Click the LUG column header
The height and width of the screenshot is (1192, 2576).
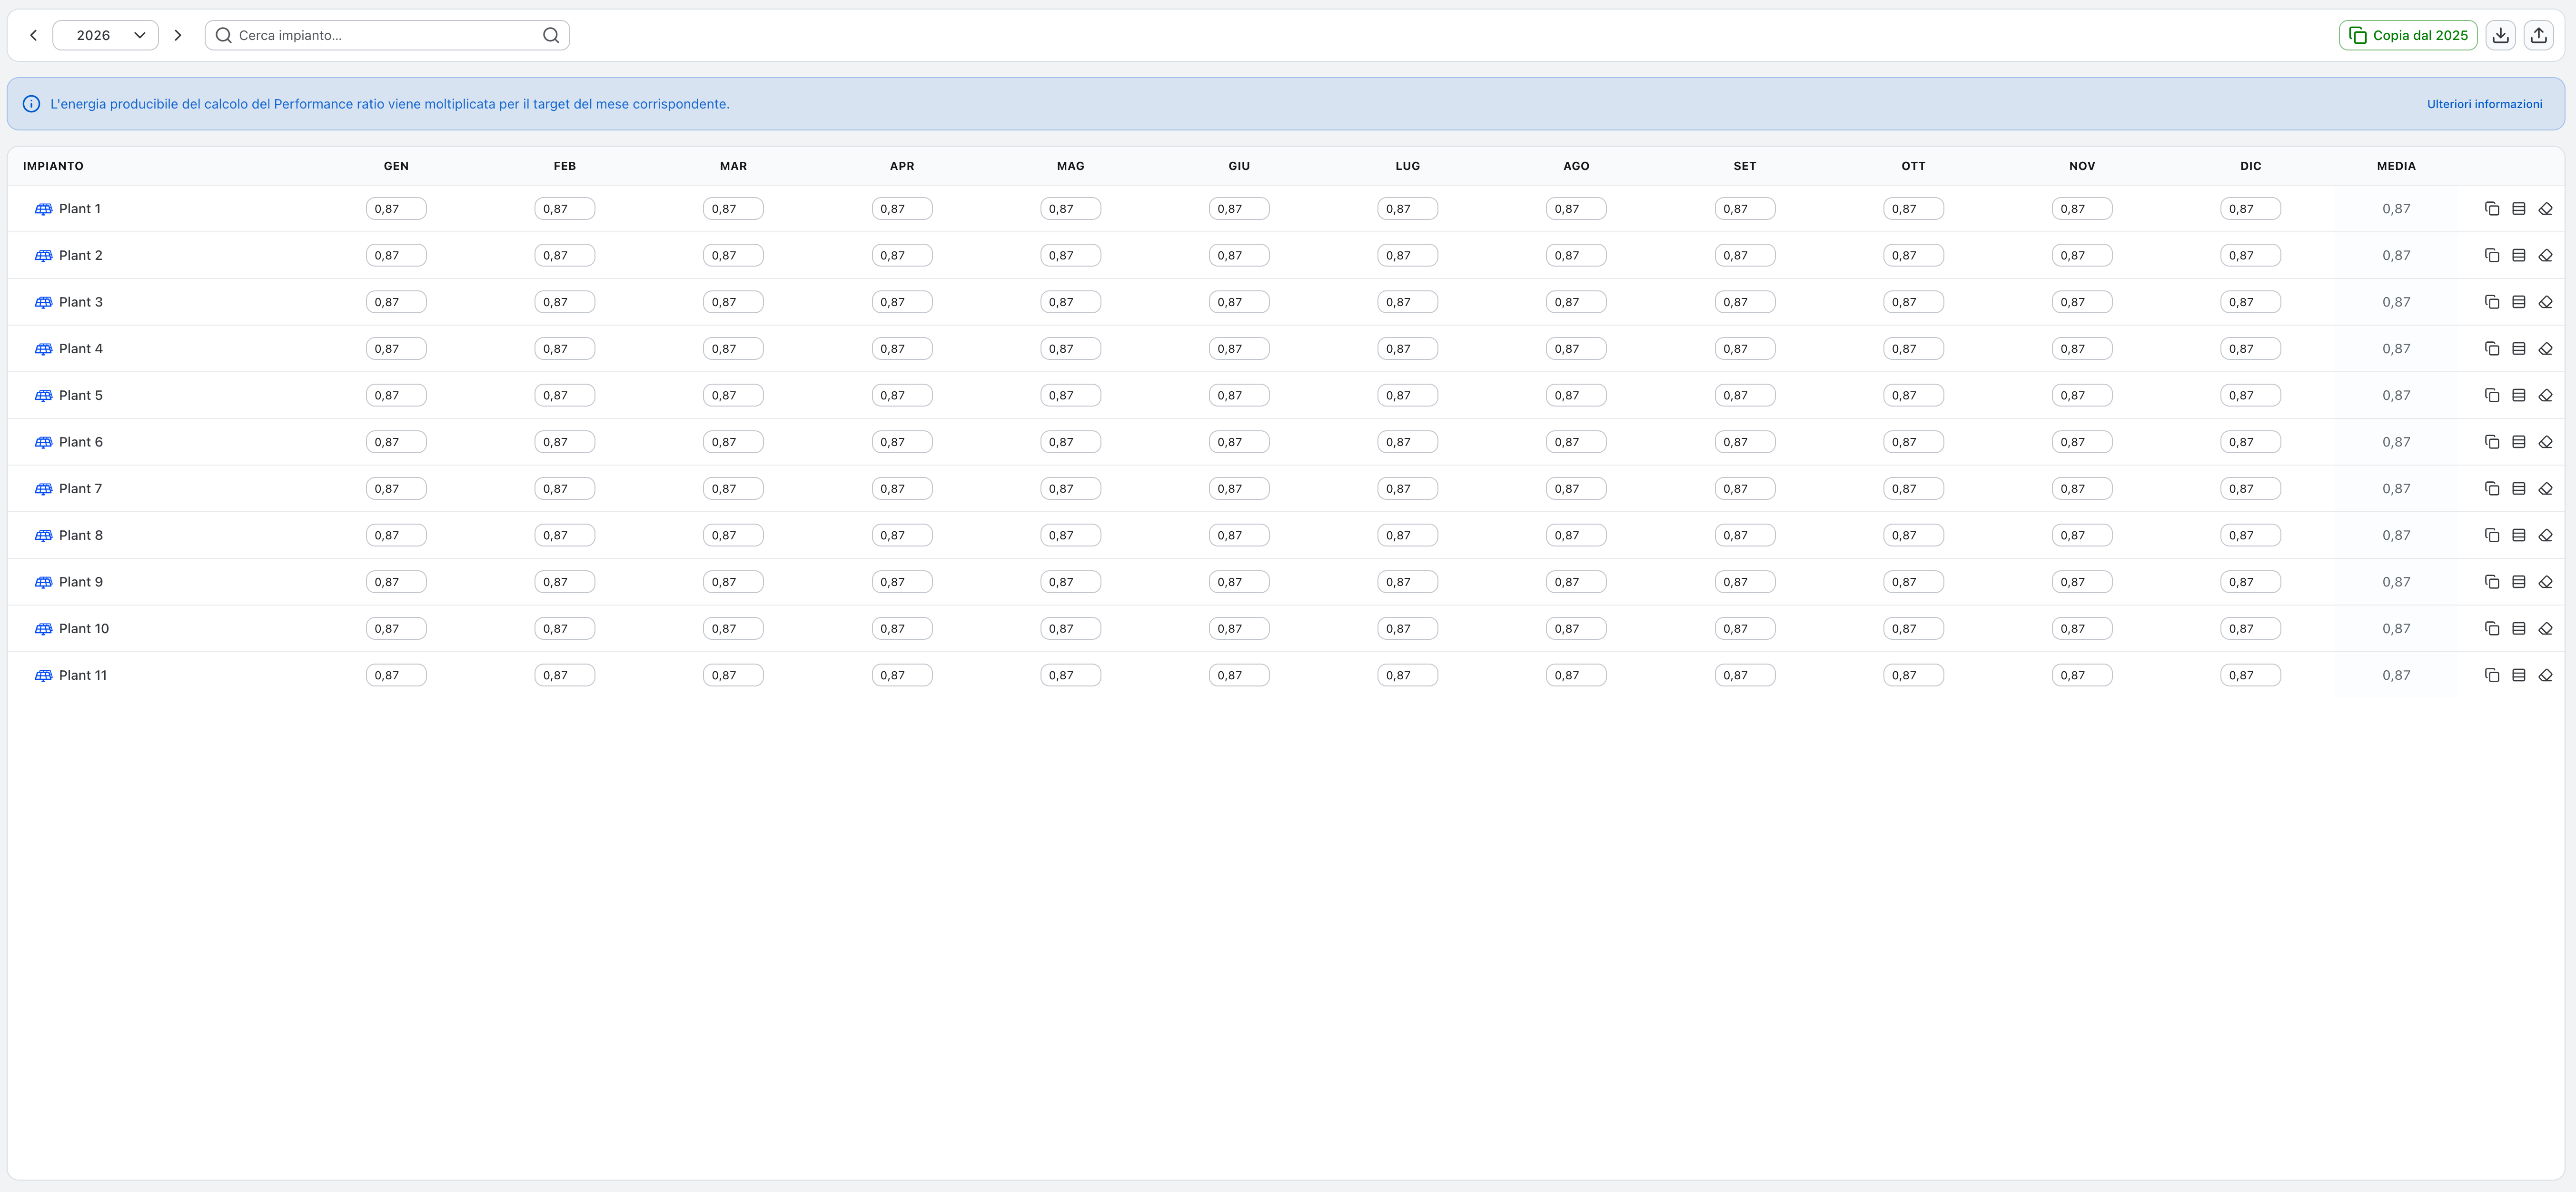click(x=1407, y=166)
